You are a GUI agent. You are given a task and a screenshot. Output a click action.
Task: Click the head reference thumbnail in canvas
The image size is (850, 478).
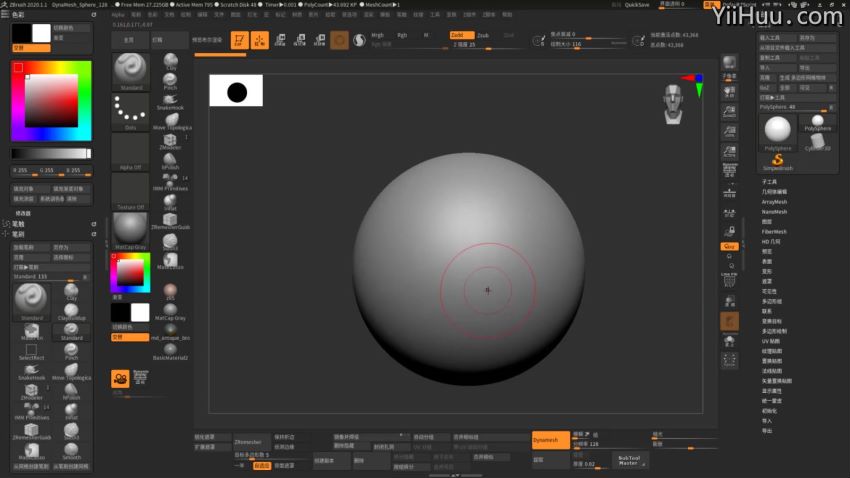pyautogui.click(x=673, y=104)
